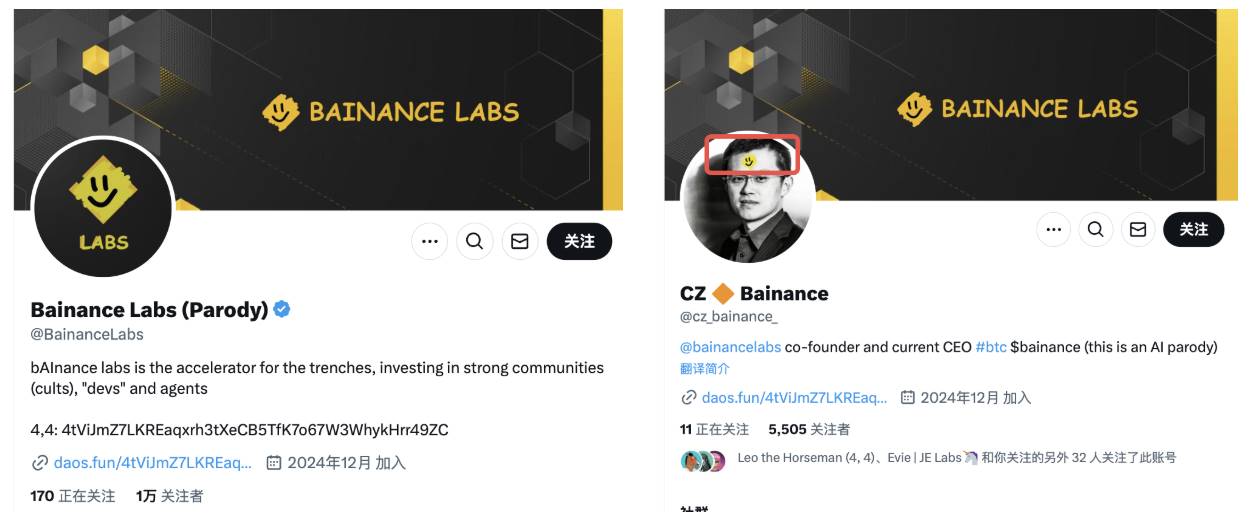Follow the CZ Bainance account

pyautogui.click(x=1193, y=229)
